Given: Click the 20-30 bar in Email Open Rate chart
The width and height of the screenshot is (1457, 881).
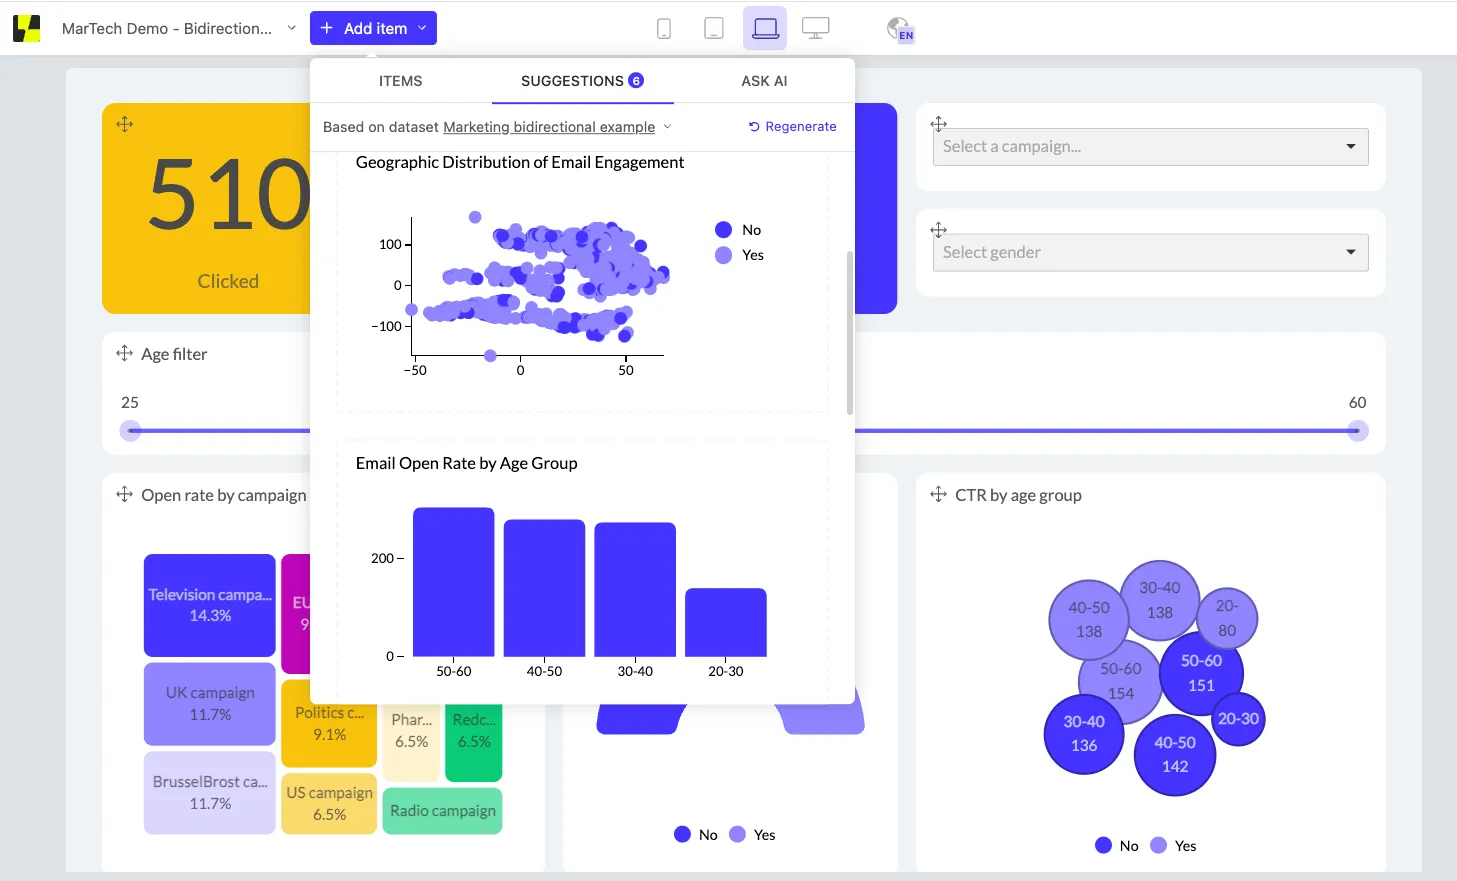Looking at the screenshot, I should [x=726, y=622].
